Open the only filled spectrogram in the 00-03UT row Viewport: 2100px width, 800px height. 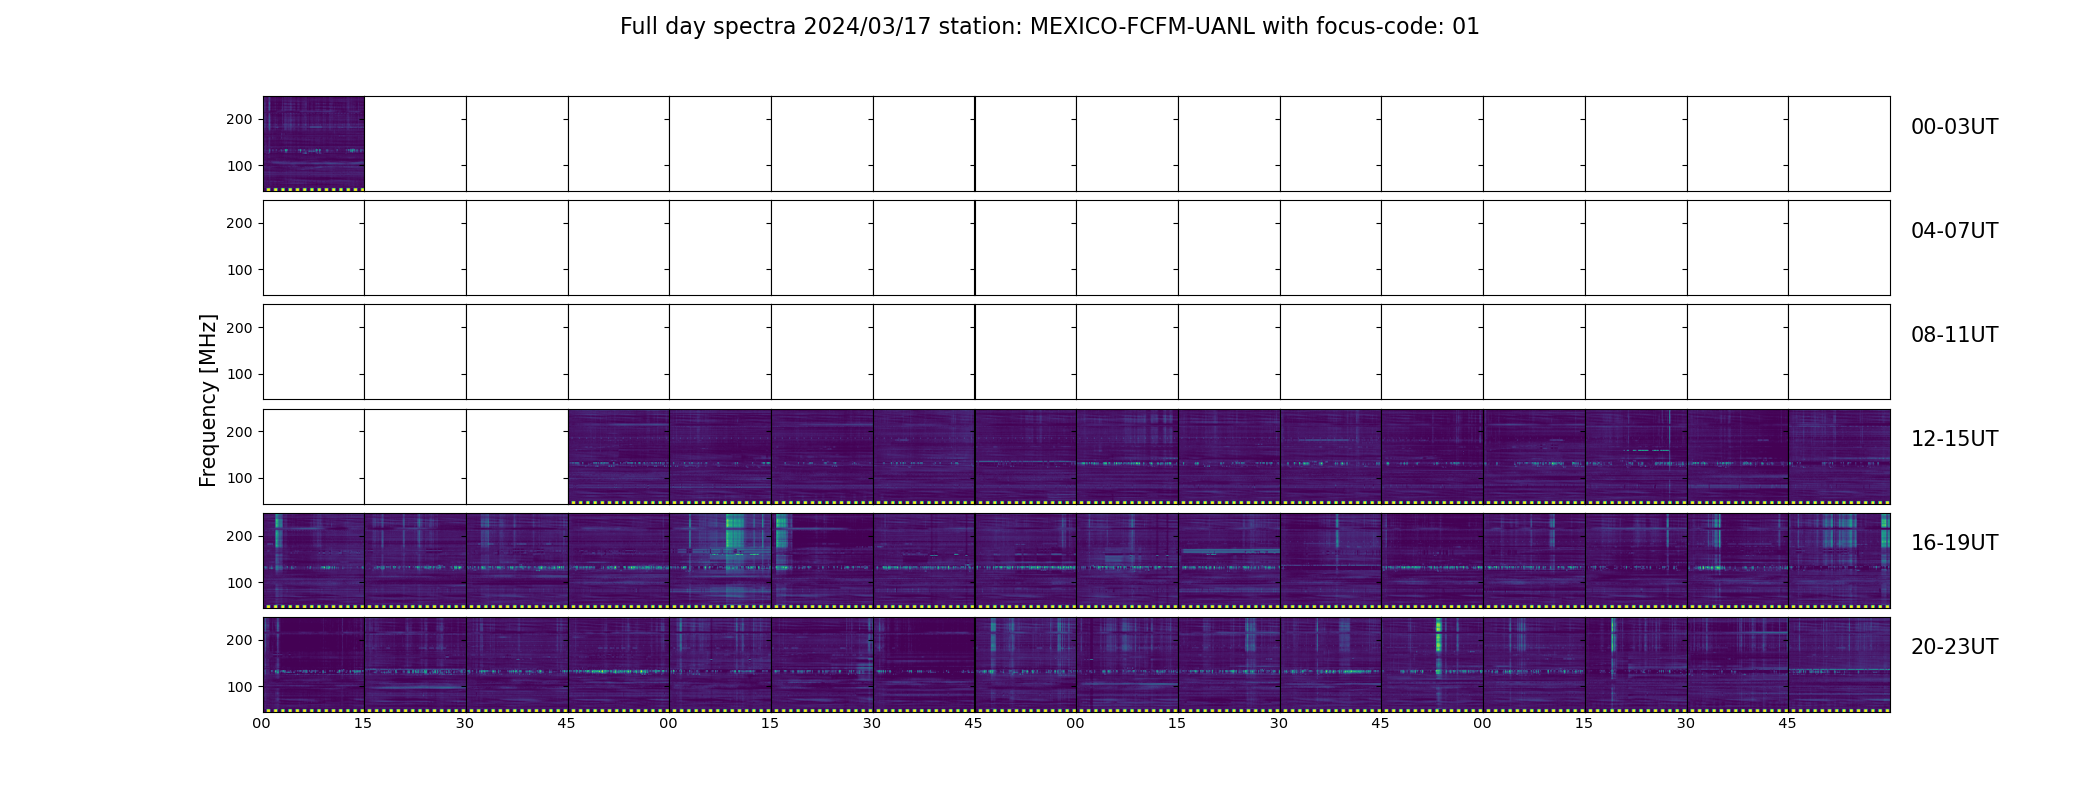pyautogui.click(x=314, y=144)
